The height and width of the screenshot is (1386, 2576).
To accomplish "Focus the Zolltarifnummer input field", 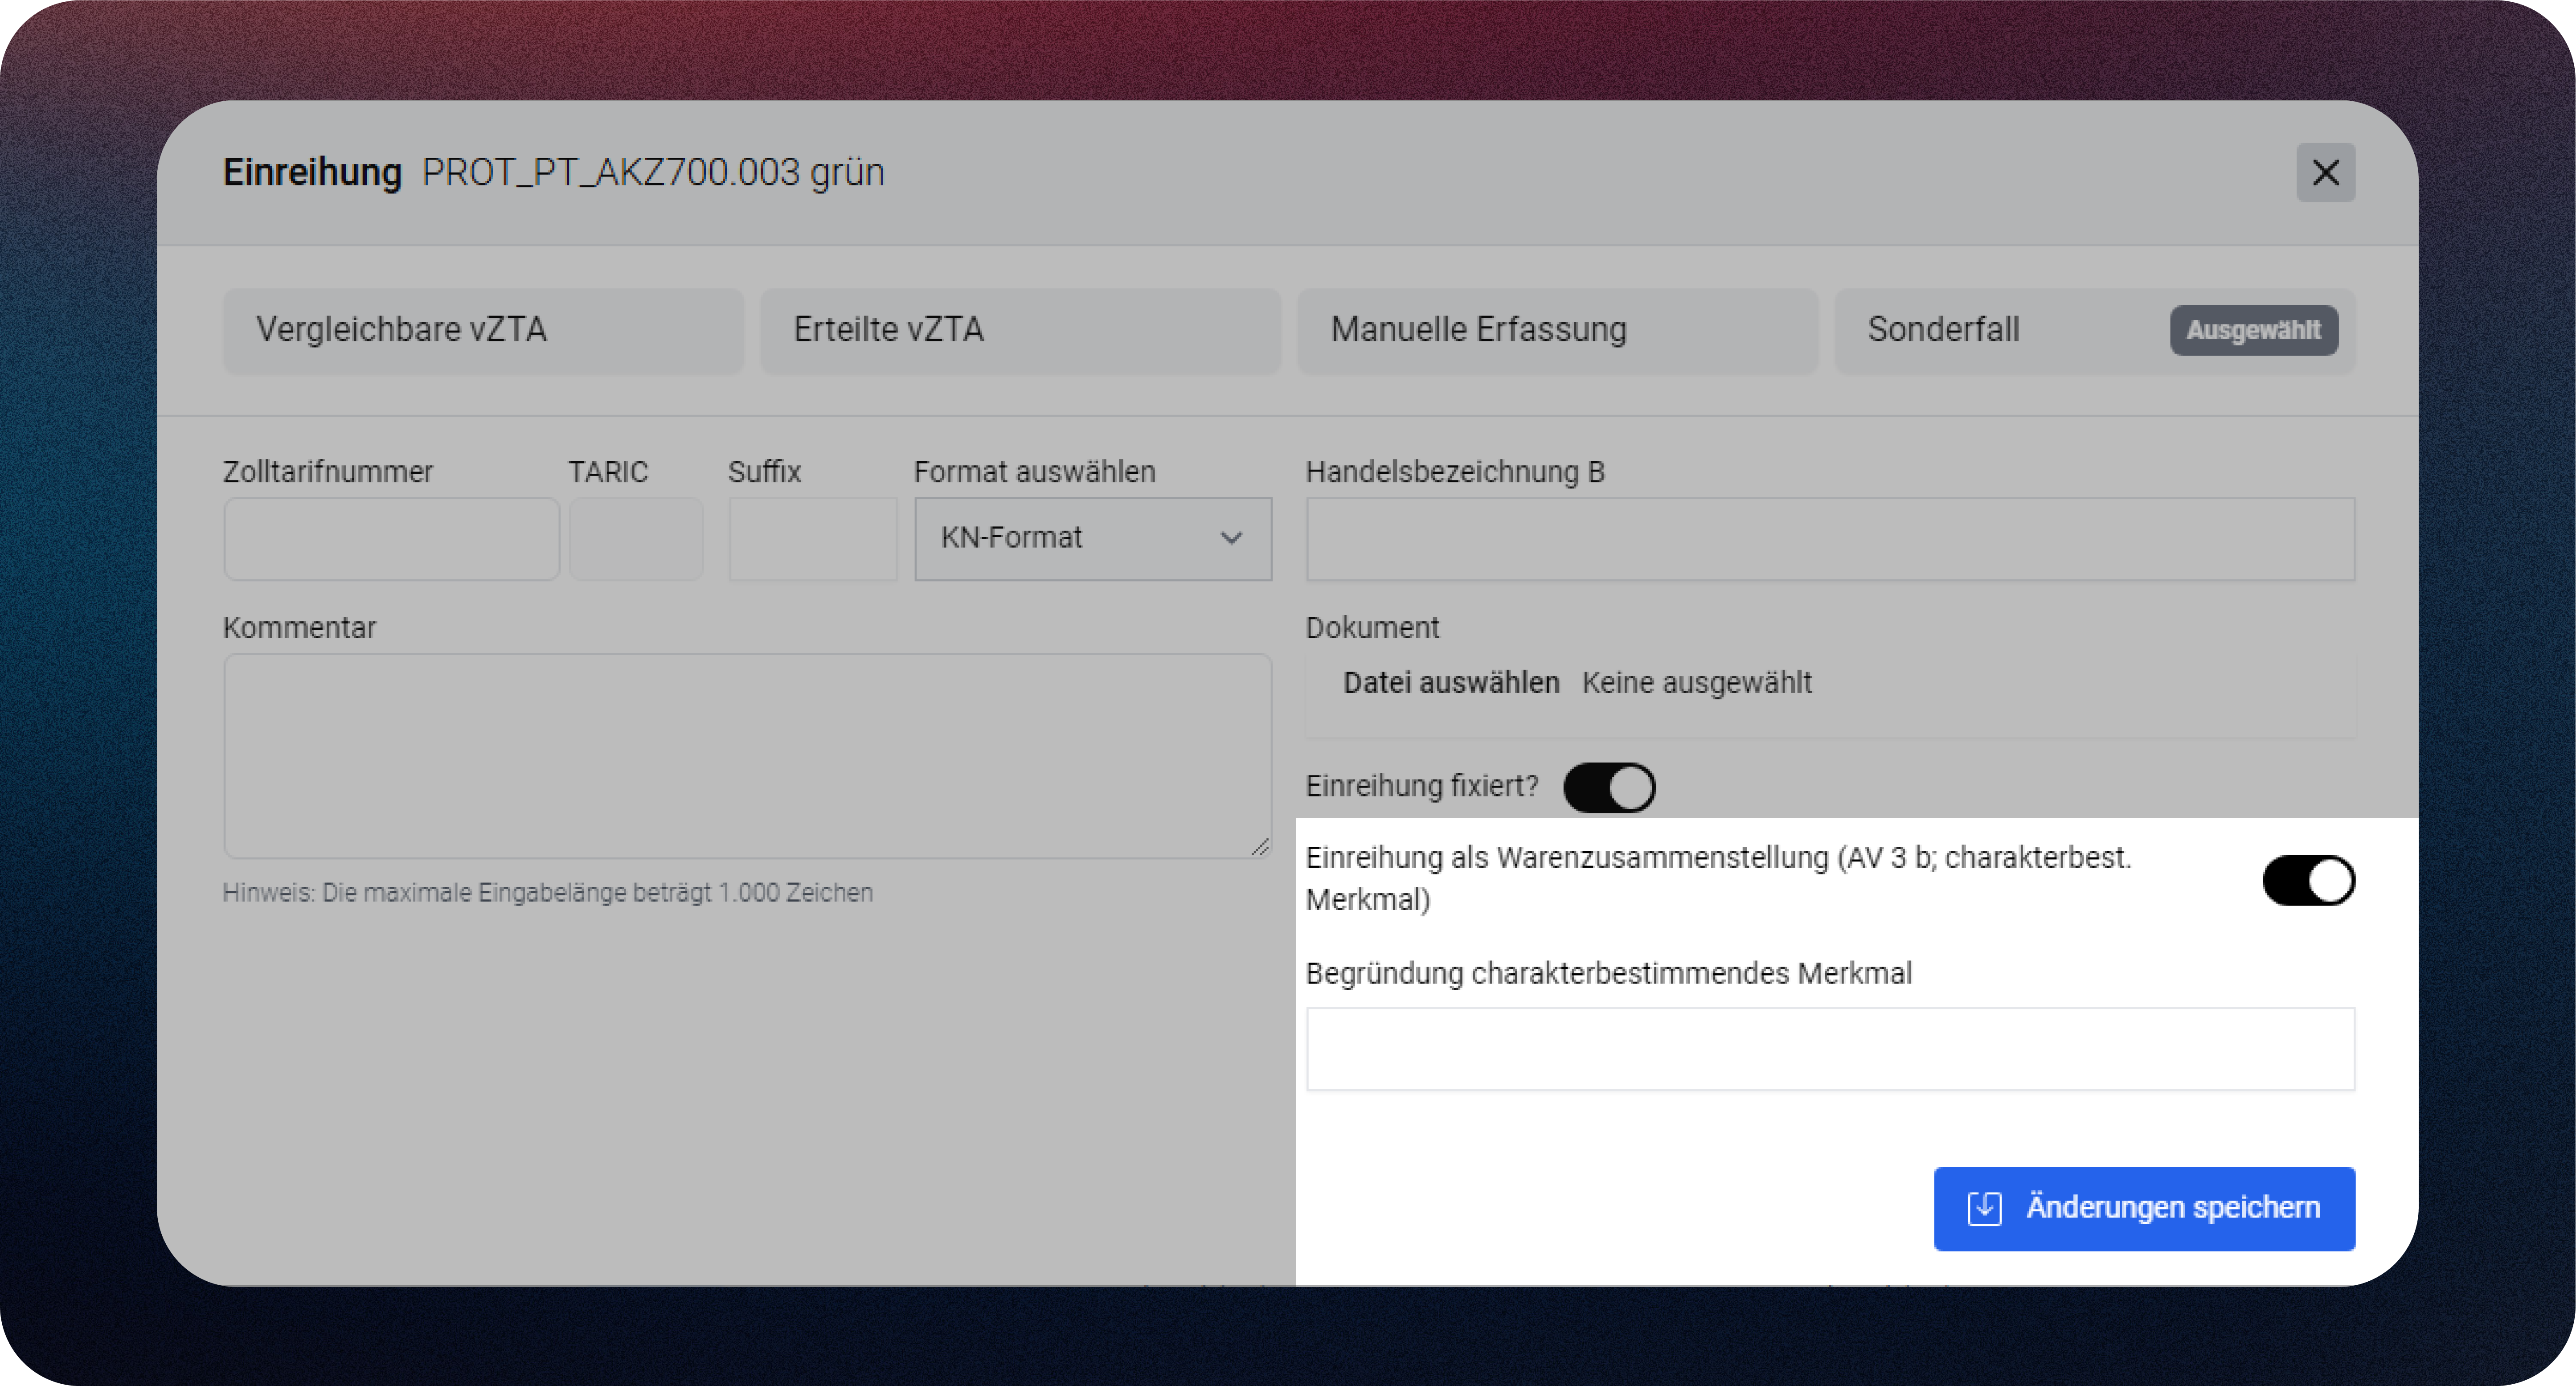I will (x=391, y=539).
